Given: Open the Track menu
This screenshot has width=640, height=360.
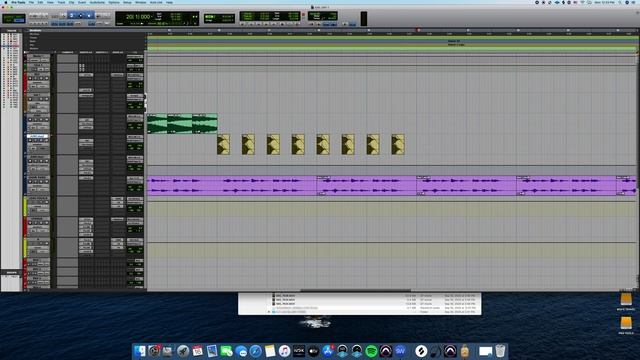Looking at the screenshot, I should coord(61,2).
